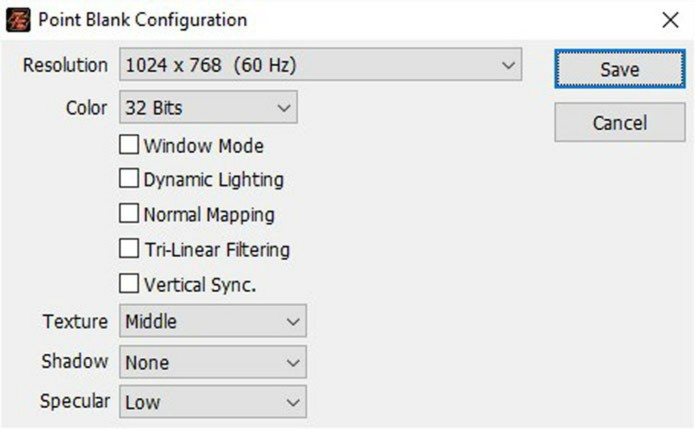
Task: Open the Specular dropdown showing Low
Action: (x=213, y=402)
